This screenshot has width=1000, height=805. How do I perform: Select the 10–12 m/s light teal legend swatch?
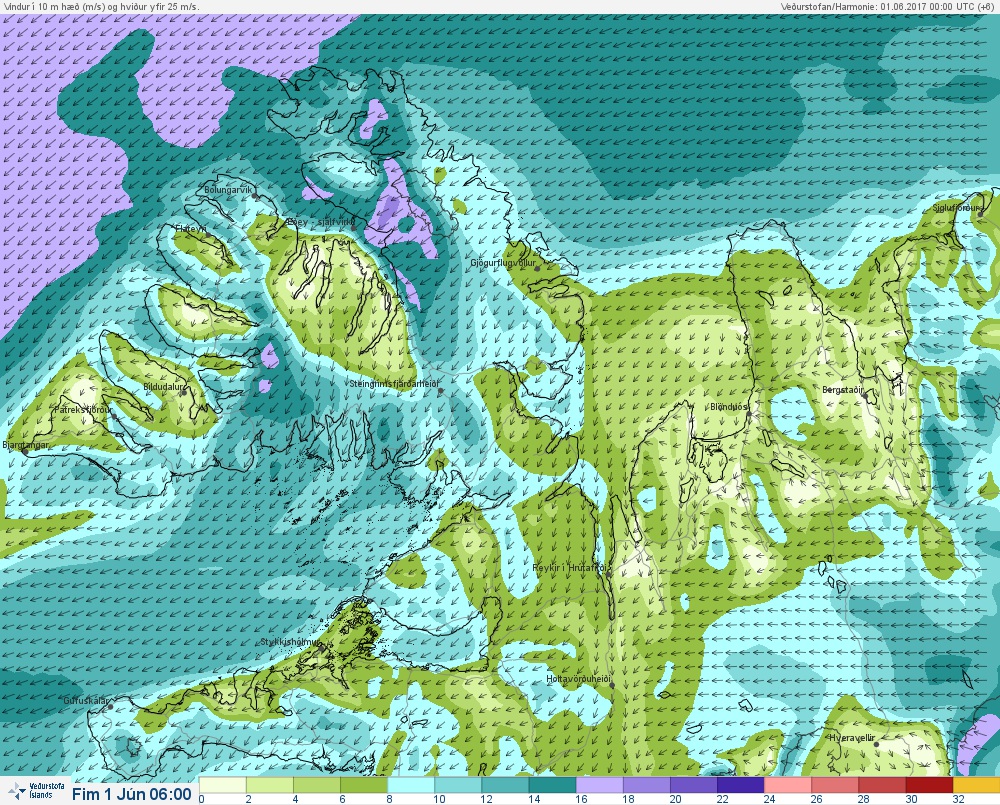[x=459, y=785]
